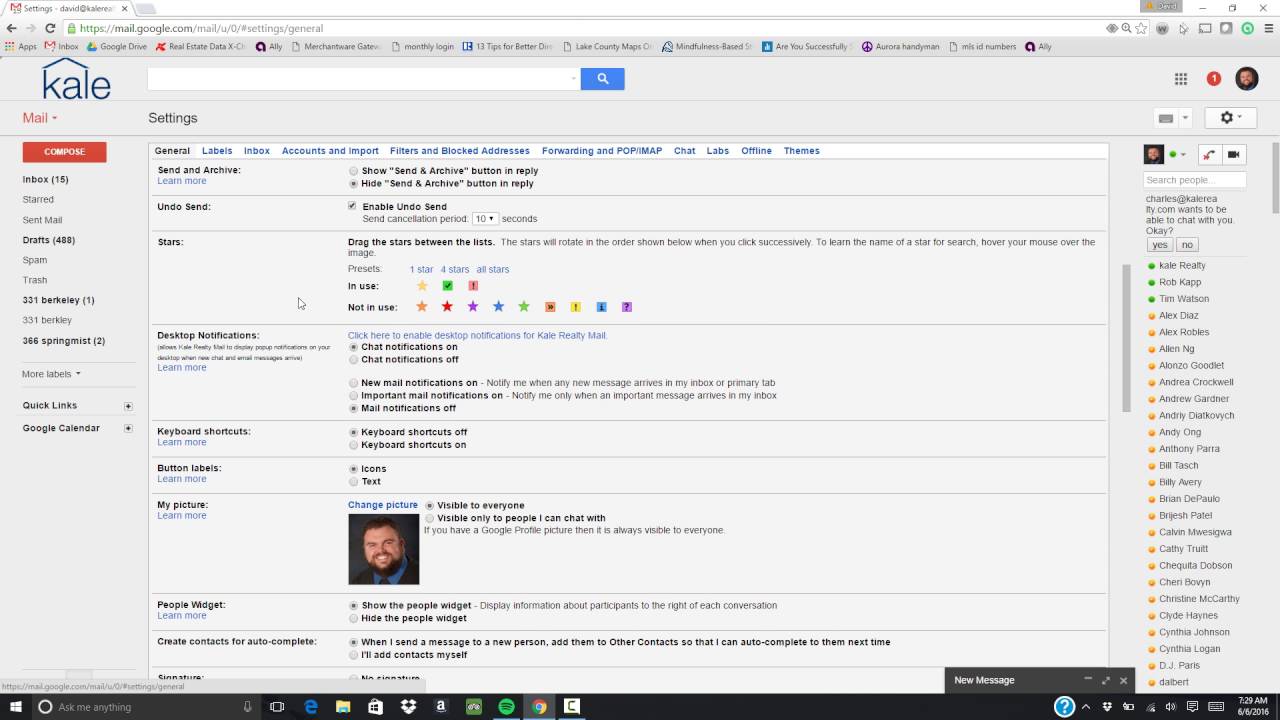Viewport: 1280px width, 720px height.
Task: Expand the New Message popup window
Action: pyautogui.click(x=1106, y=680)
